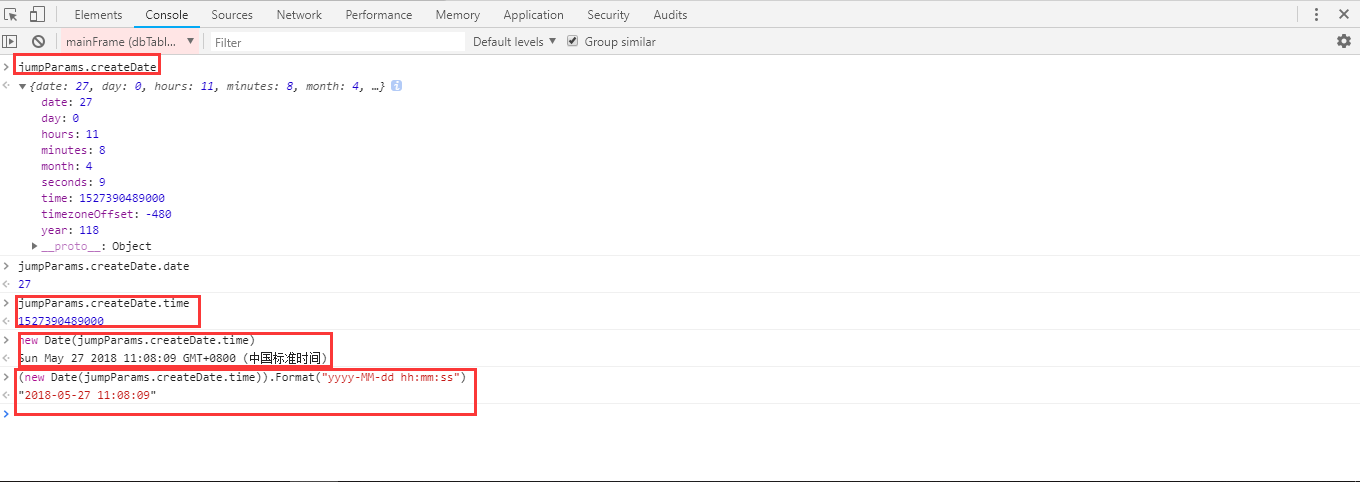1360x482 pixels.
Task: Toggle the Group similar checkbox
Action: [x=573, y=41]
